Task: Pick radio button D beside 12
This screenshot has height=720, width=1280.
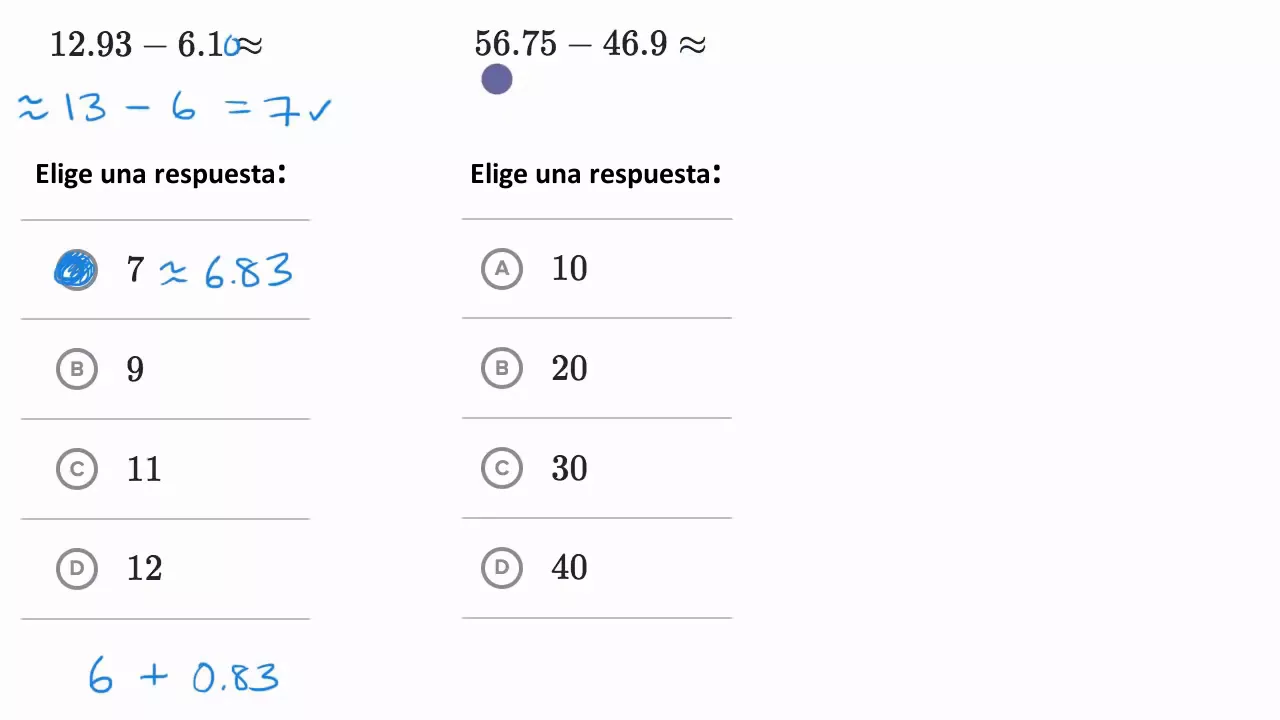Action: point(77,569)
